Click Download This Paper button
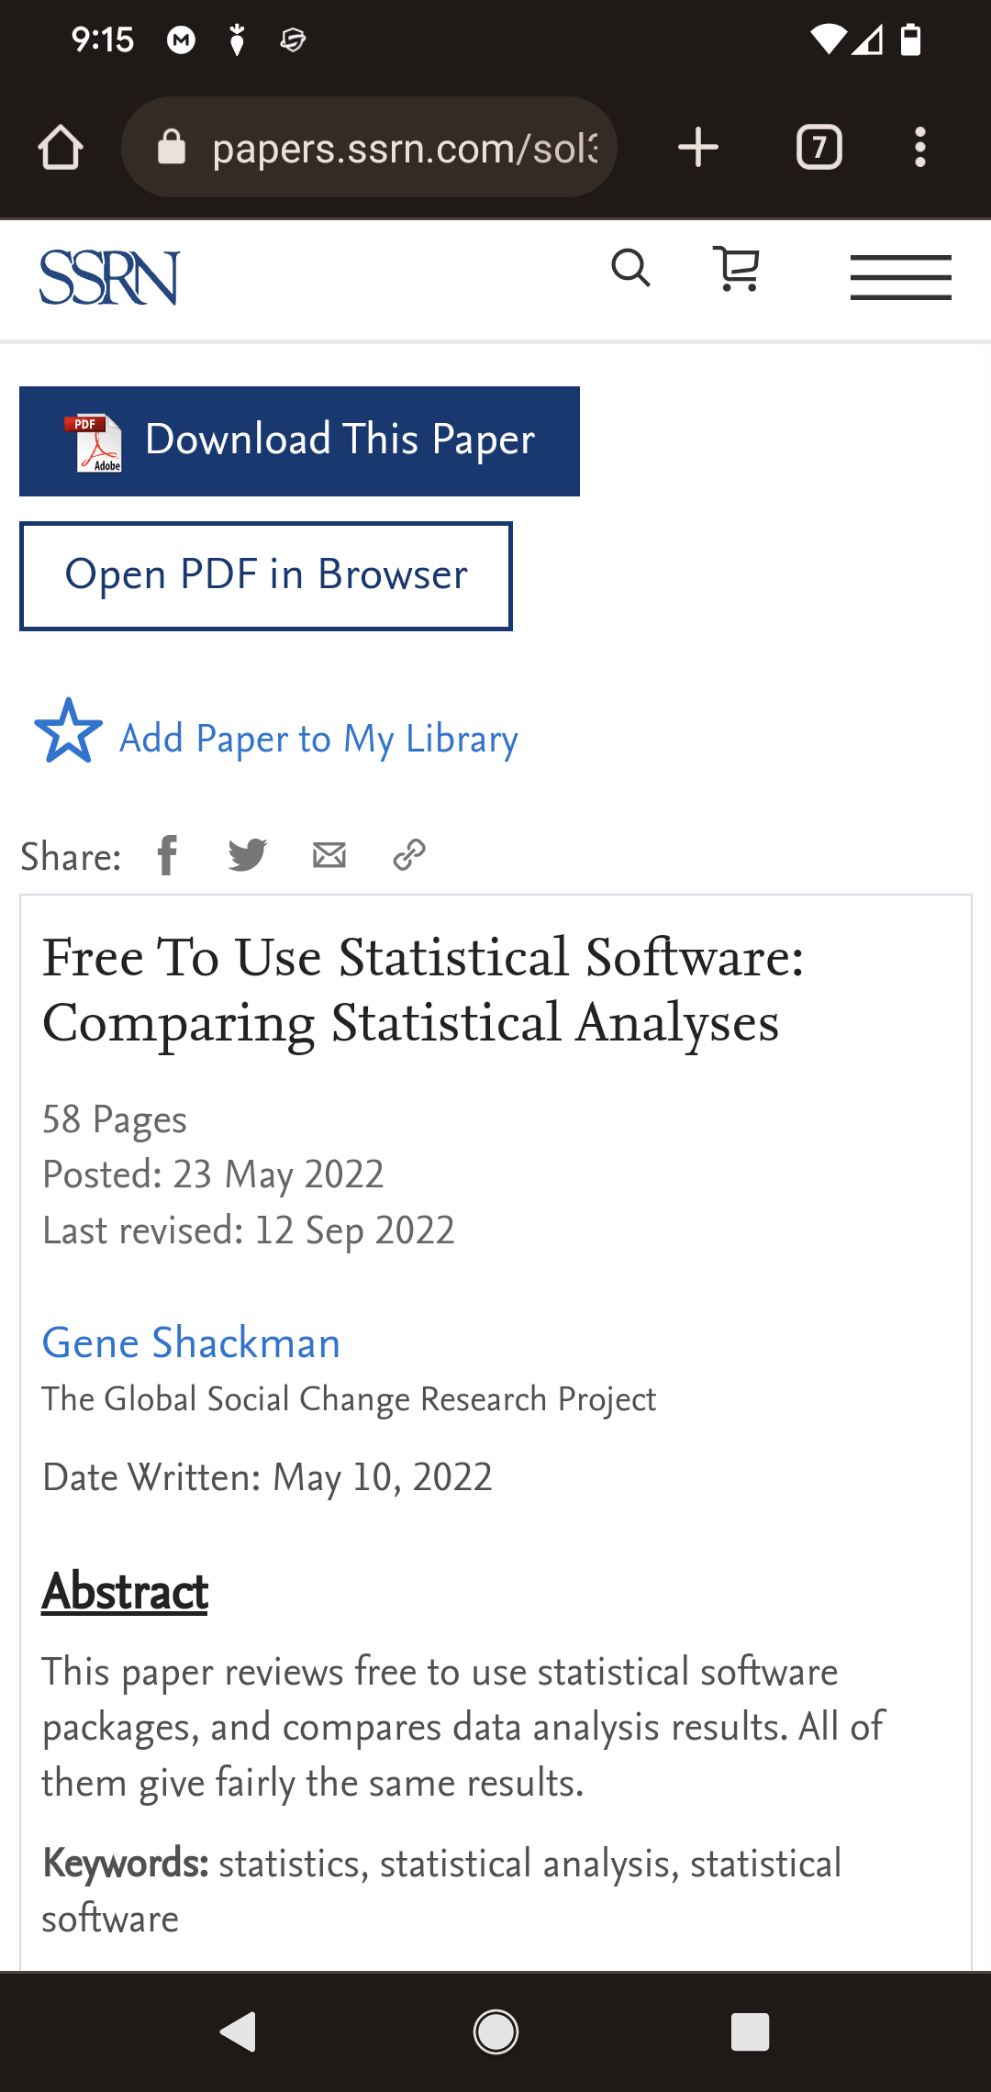 (x=299, y=441)
